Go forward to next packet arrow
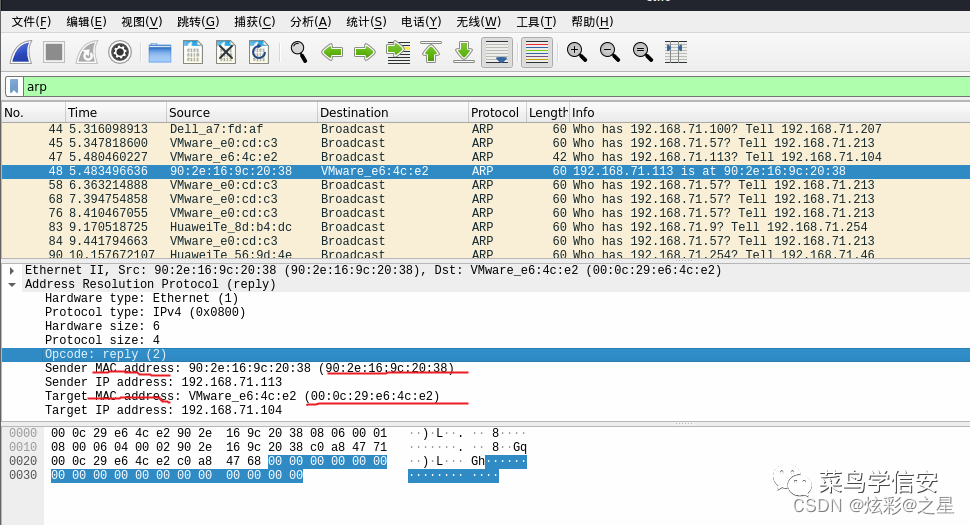This screenshot has height=525, width=970. (364, 52)
